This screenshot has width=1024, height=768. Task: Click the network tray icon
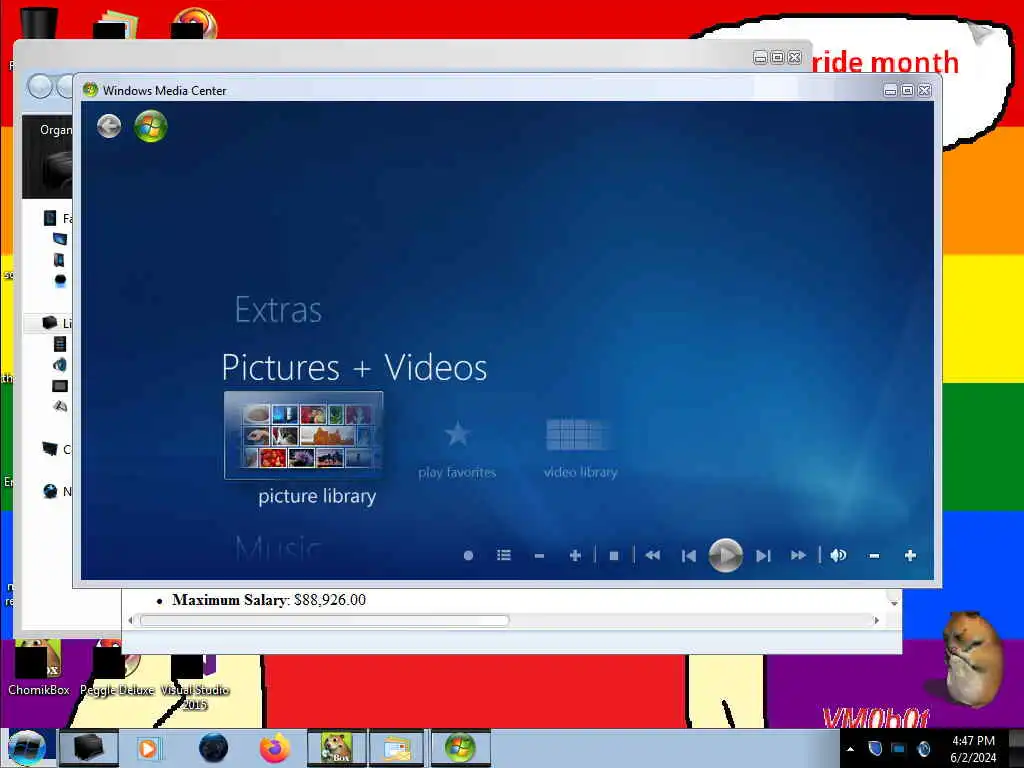(899, 748)
